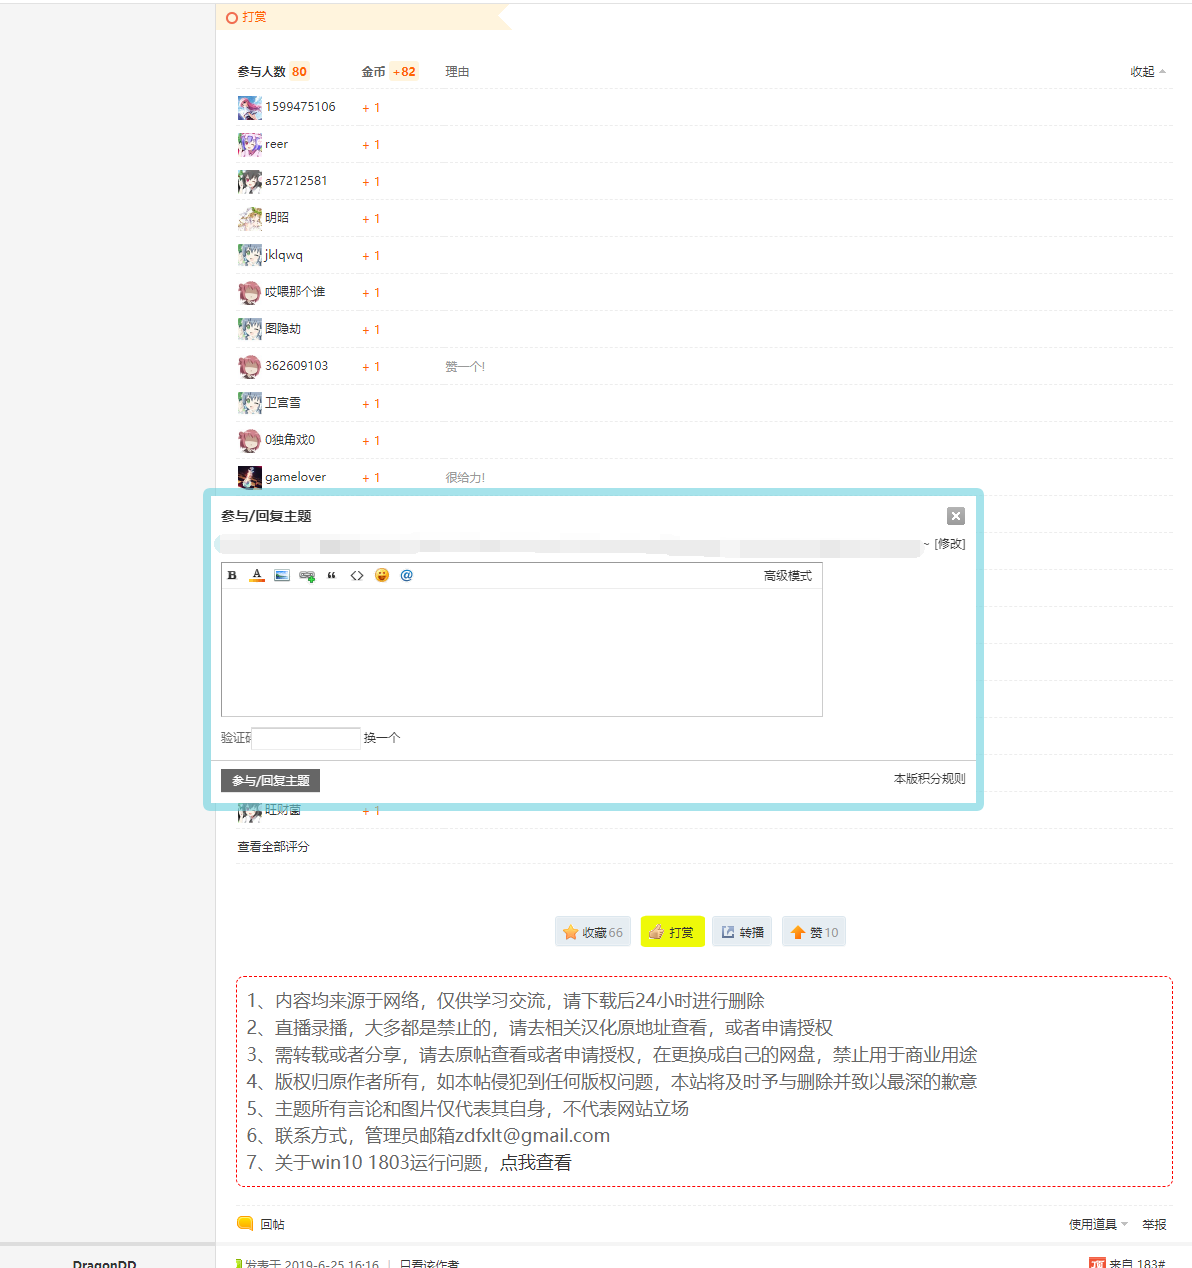The height and width of the screenshot is (1268, 1192).
Task: Open 查看全部评分 link
Action: [273, 847]
